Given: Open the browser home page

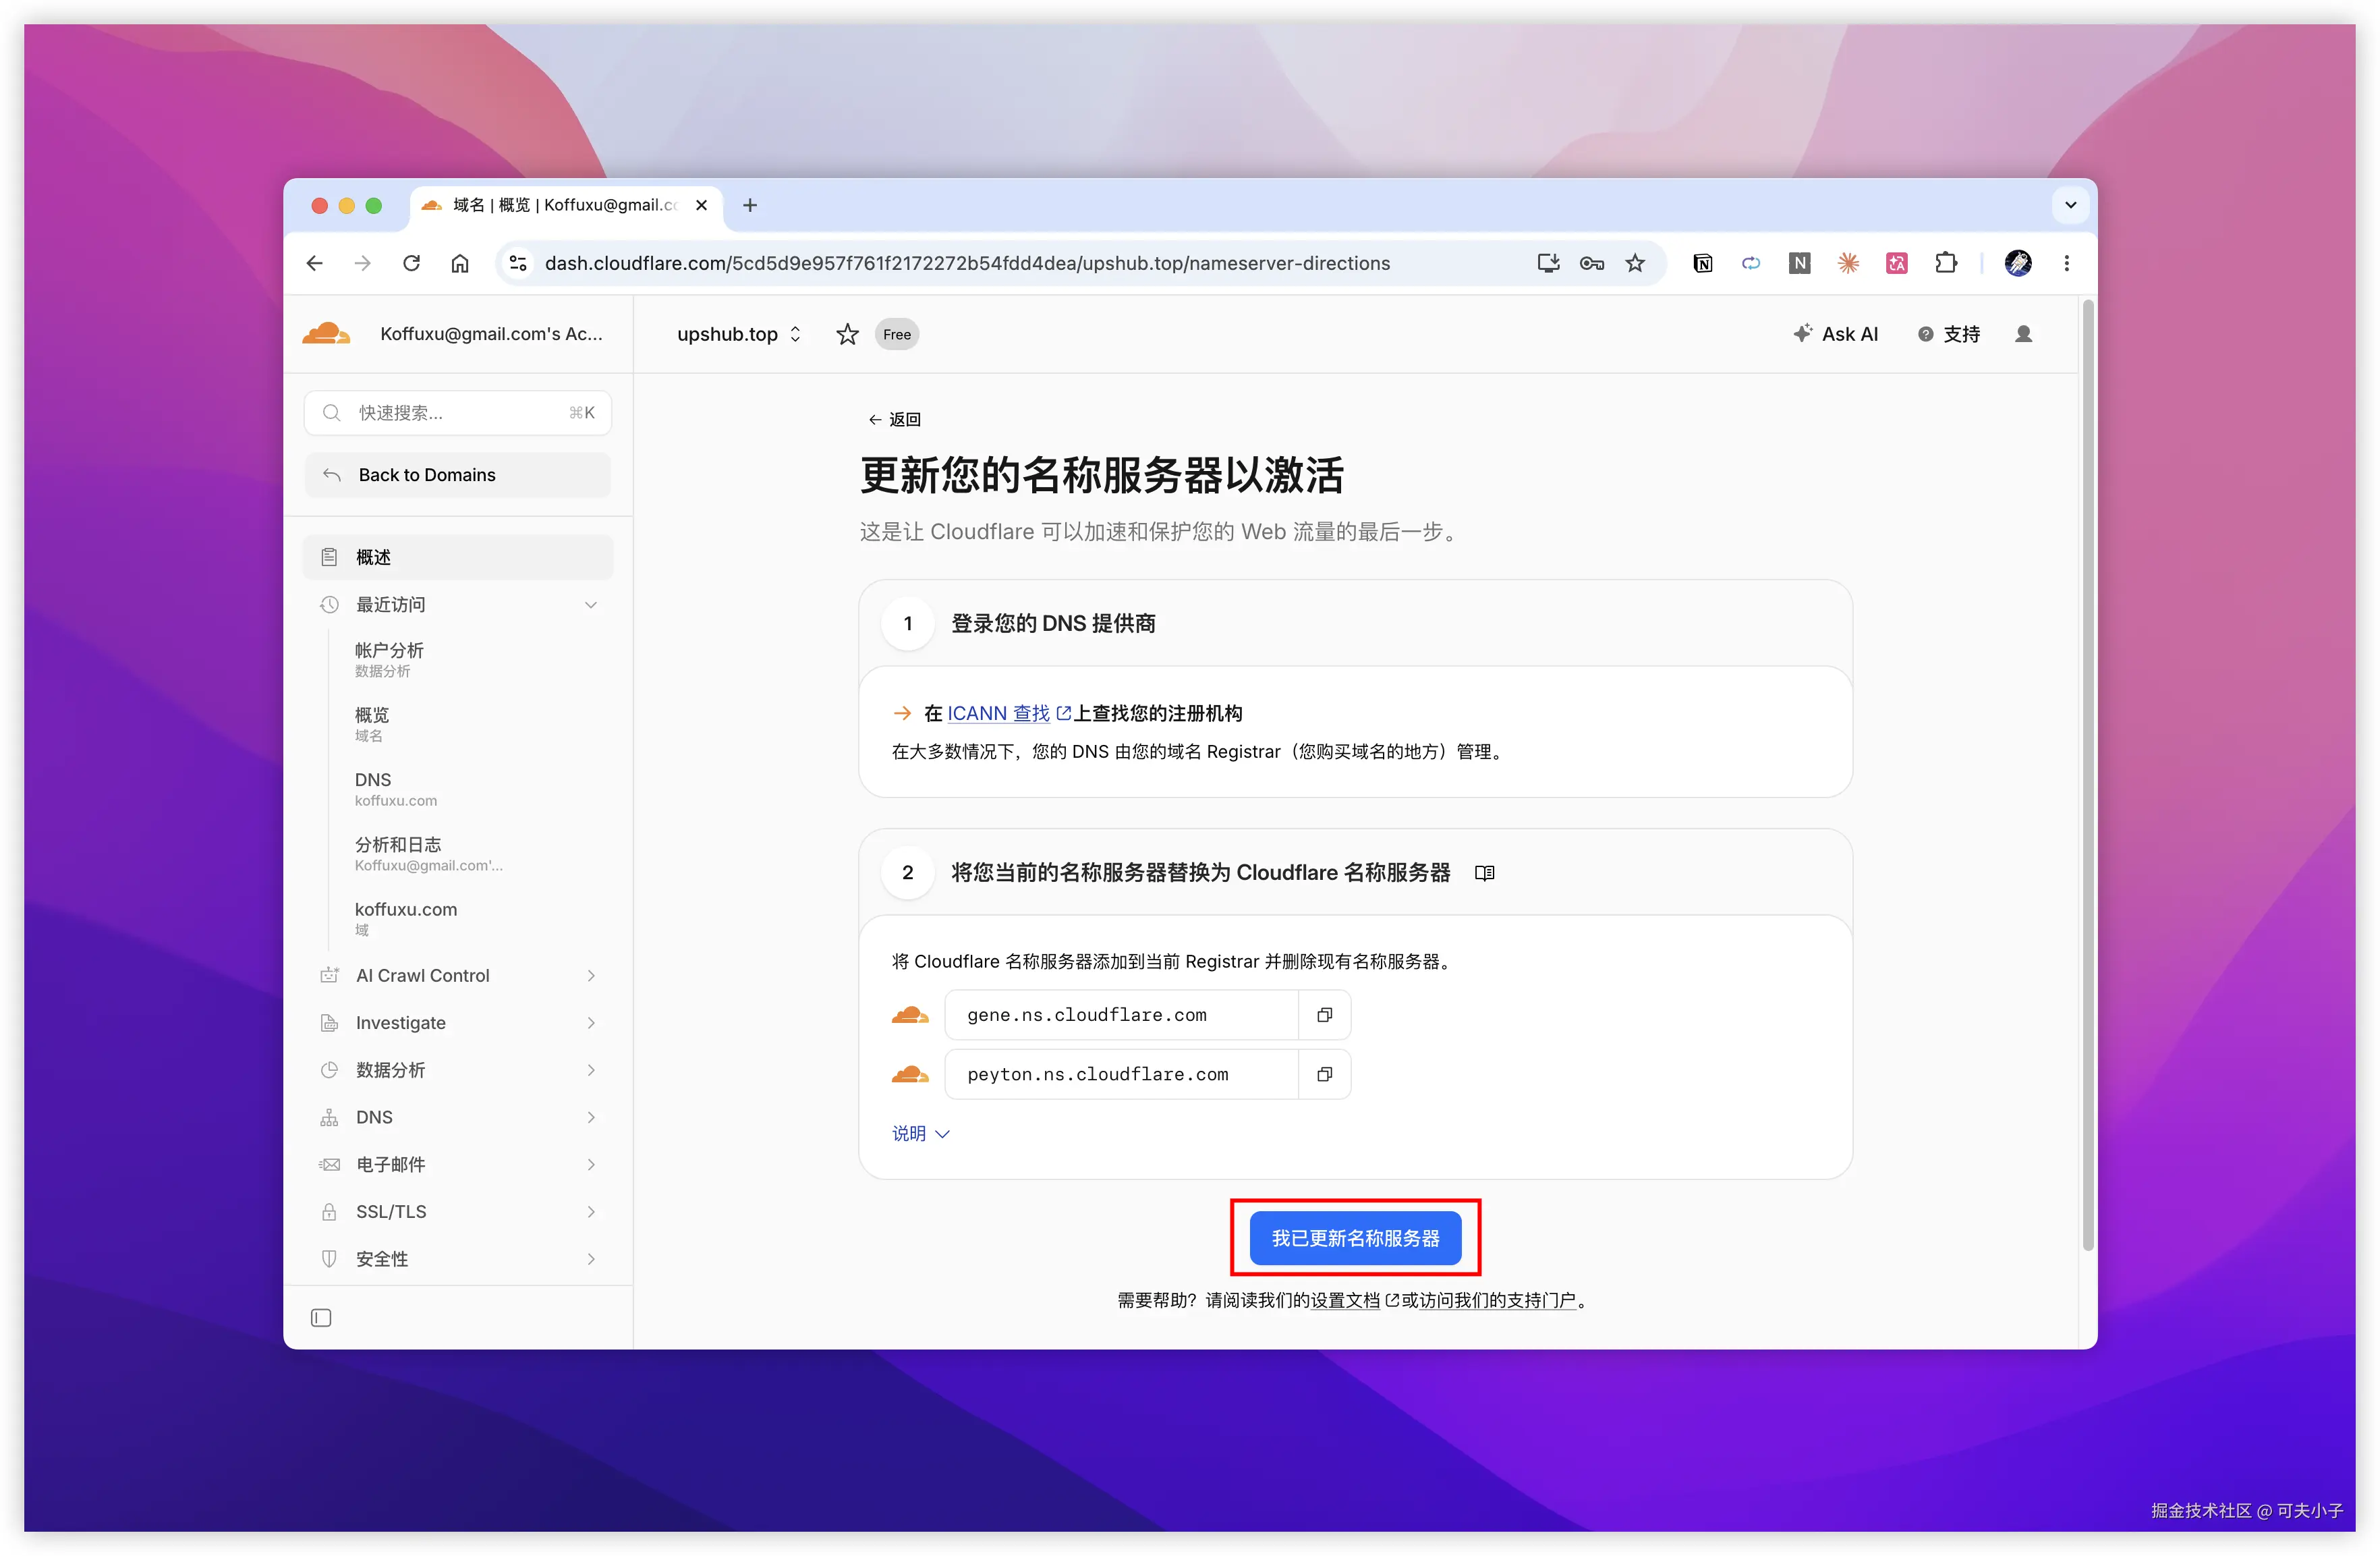Looking at the screenshot, I should [x=460, y=263].
